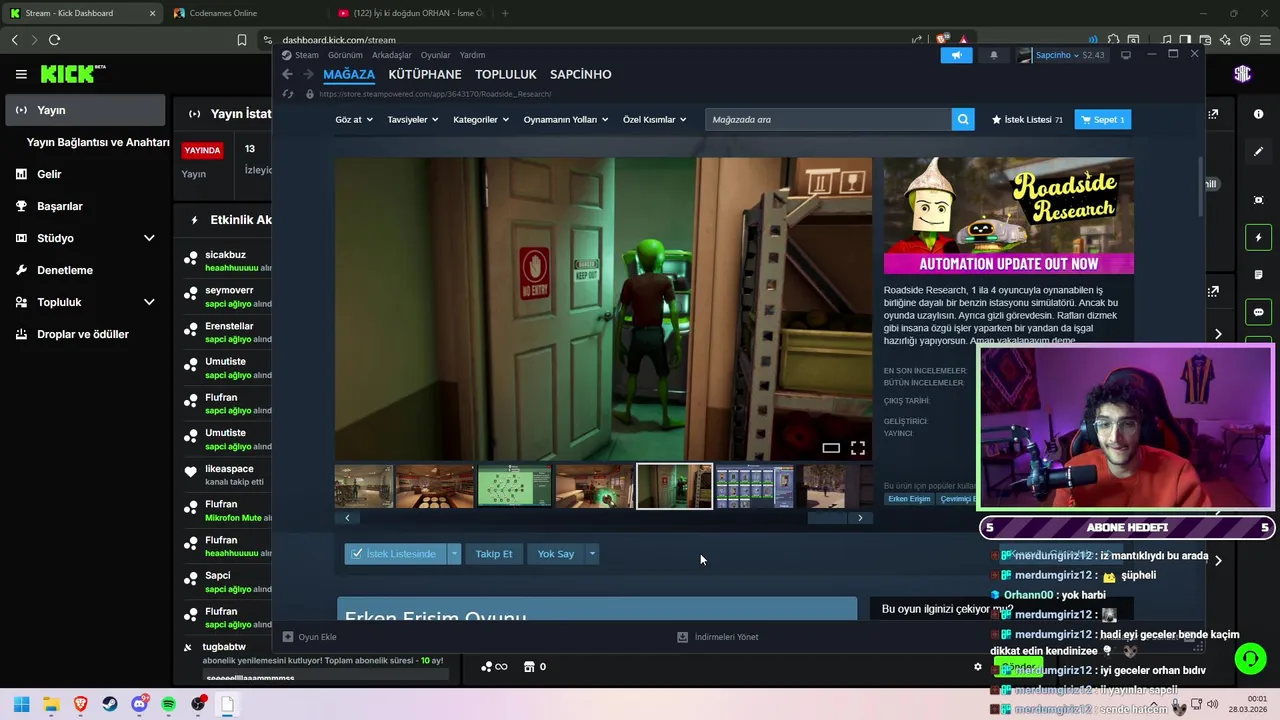
Task: Click the Takip Et button
Action: (493, 554)
